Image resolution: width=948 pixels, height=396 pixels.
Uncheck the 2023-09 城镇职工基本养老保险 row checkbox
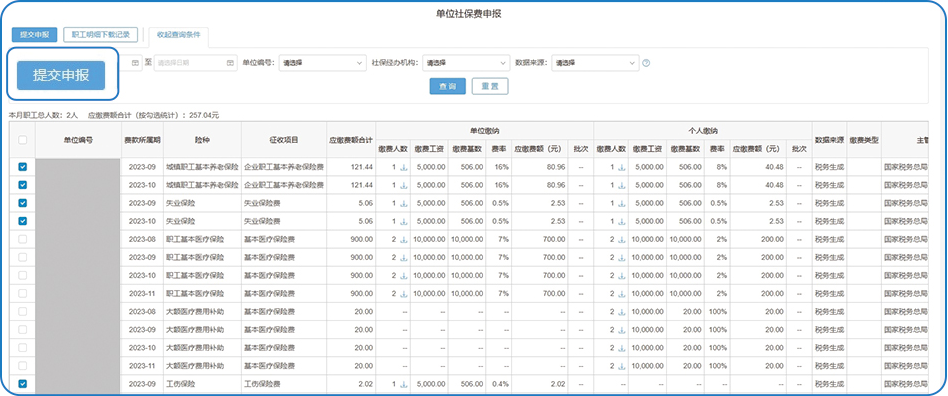click(x=23, y=167)
